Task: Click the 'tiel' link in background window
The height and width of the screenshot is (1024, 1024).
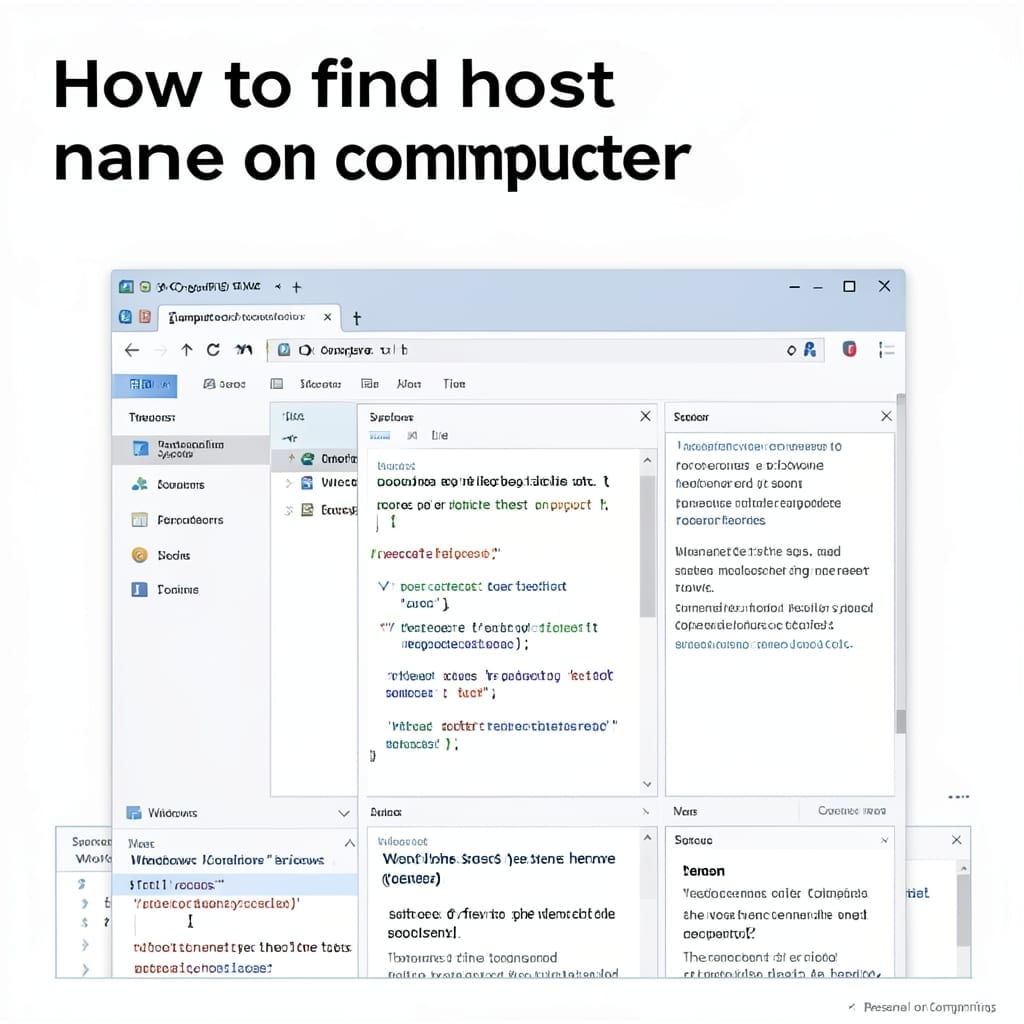Action: click(918, 893)
